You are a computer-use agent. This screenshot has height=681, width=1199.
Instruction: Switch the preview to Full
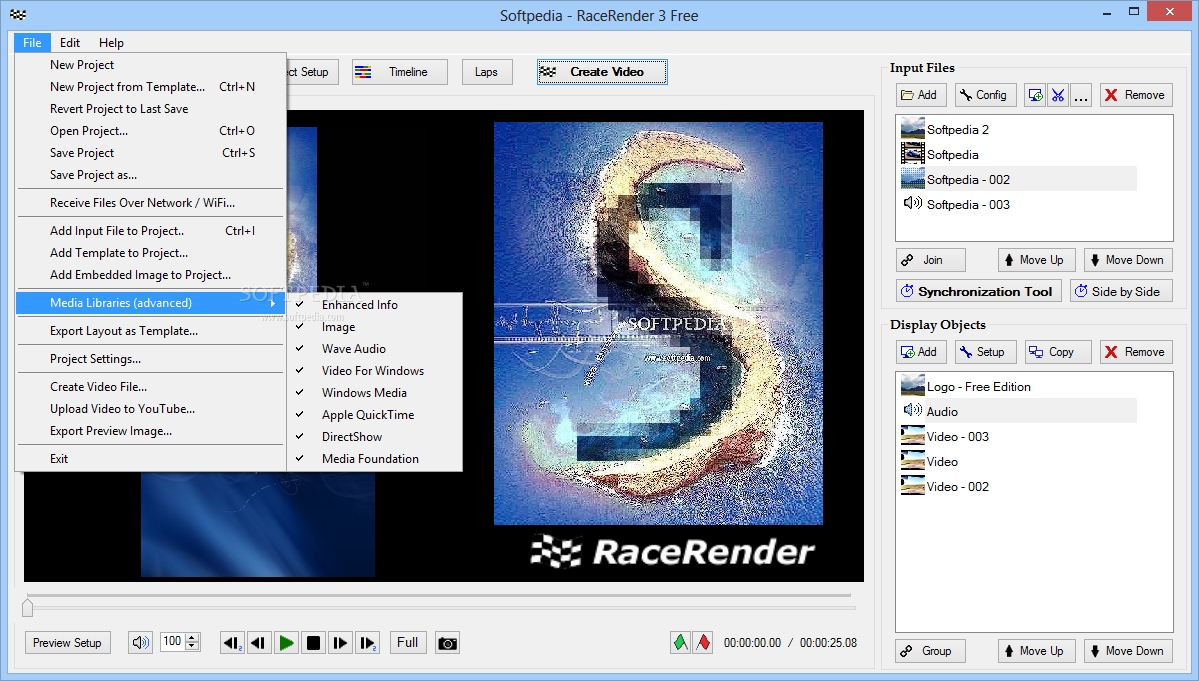[x=408, y=643]
